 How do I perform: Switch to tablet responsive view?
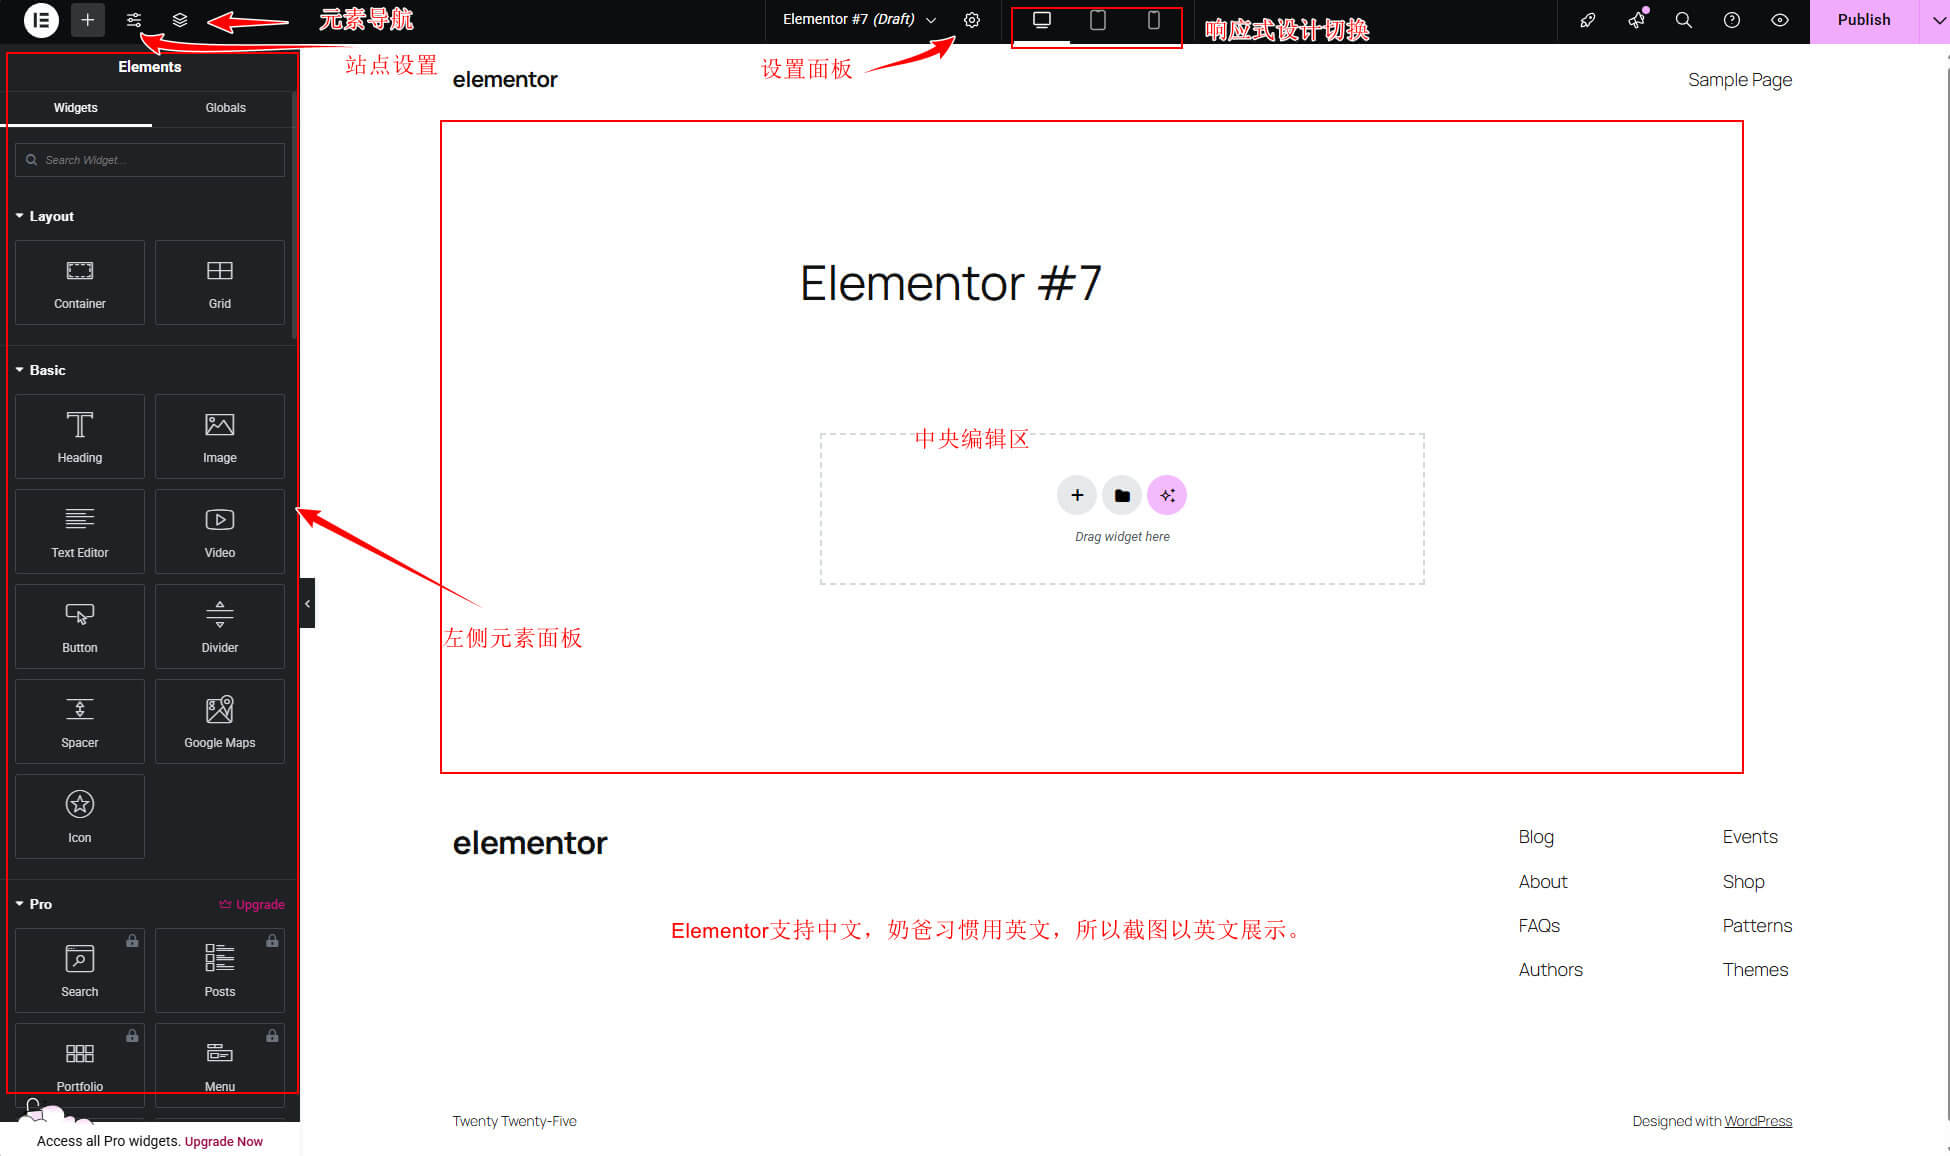click(x=1097, y=20)
